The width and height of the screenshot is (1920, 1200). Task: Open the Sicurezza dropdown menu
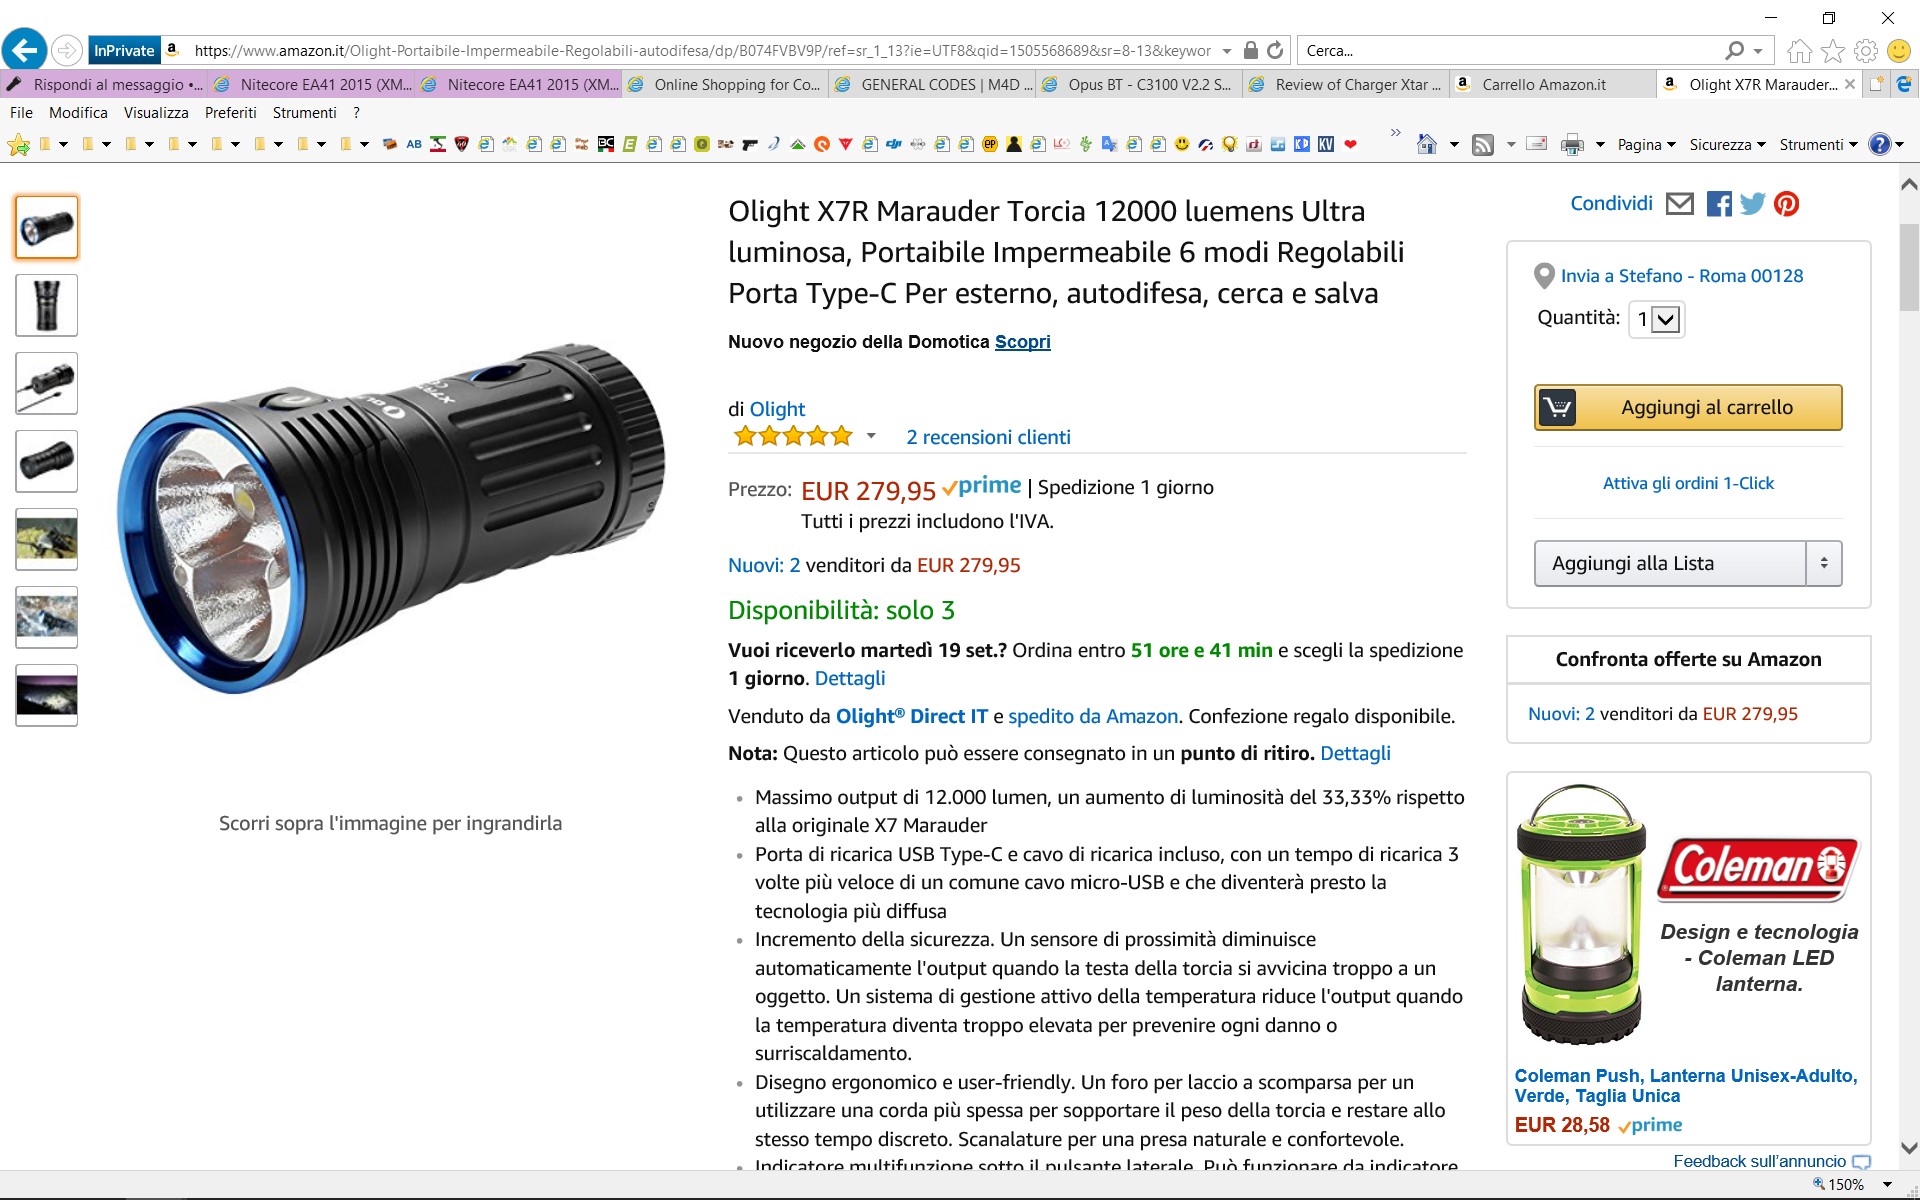[x=1728, y=145]
